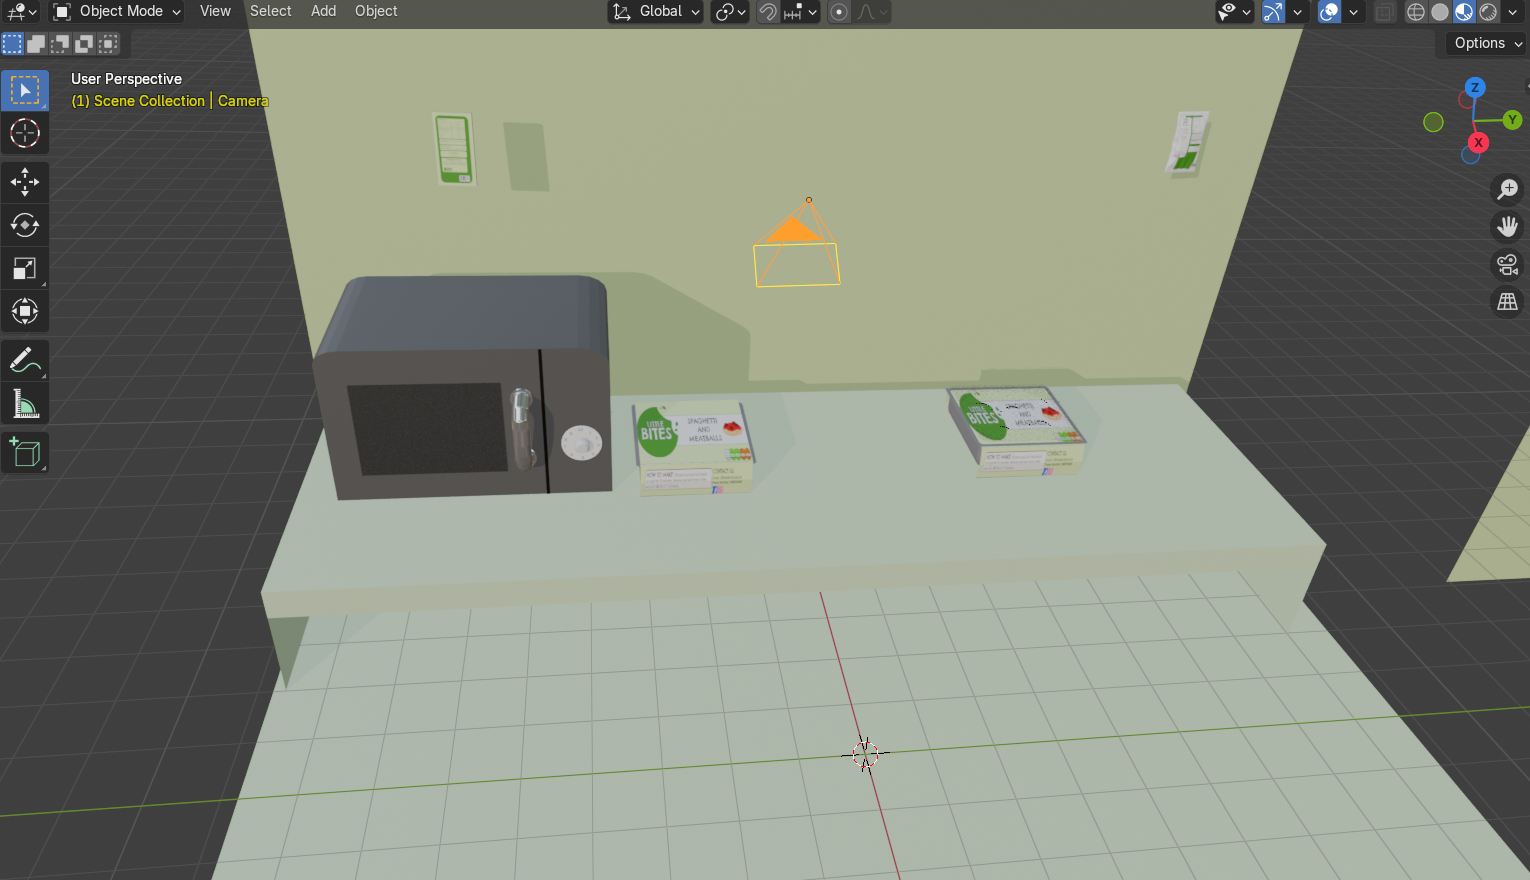Select the Add Cube tool

click(x=25, y=453)
